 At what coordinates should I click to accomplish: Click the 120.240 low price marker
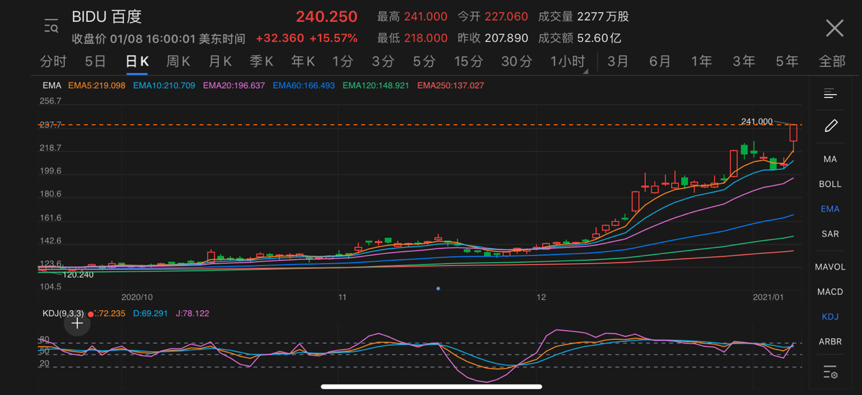tap(78, 274)
